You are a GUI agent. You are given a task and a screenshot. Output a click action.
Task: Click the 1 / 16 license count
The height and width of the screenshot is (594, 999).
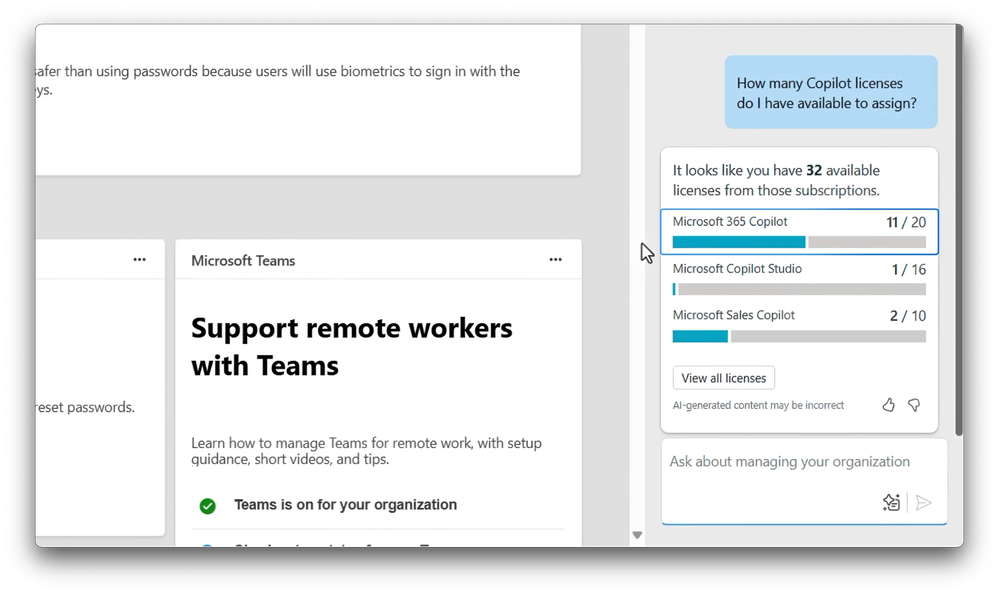(x=909, y=270)
